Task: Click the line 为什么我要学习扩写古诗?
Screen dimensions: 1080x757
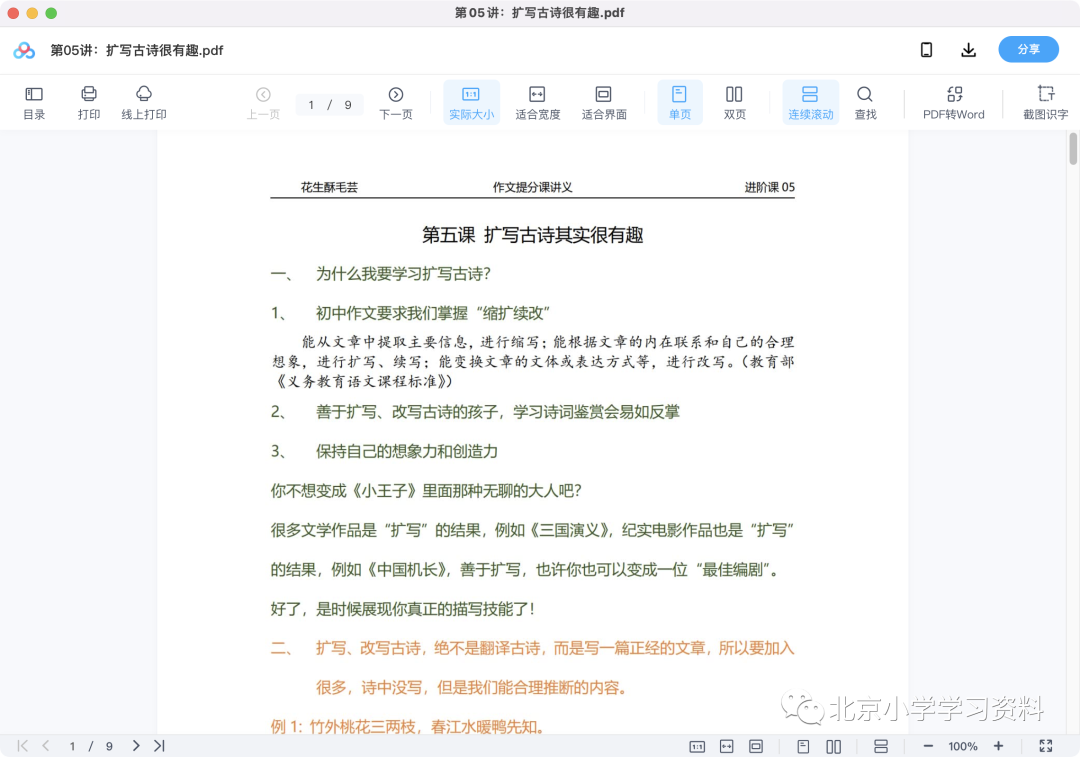Action: pos(403,274)
